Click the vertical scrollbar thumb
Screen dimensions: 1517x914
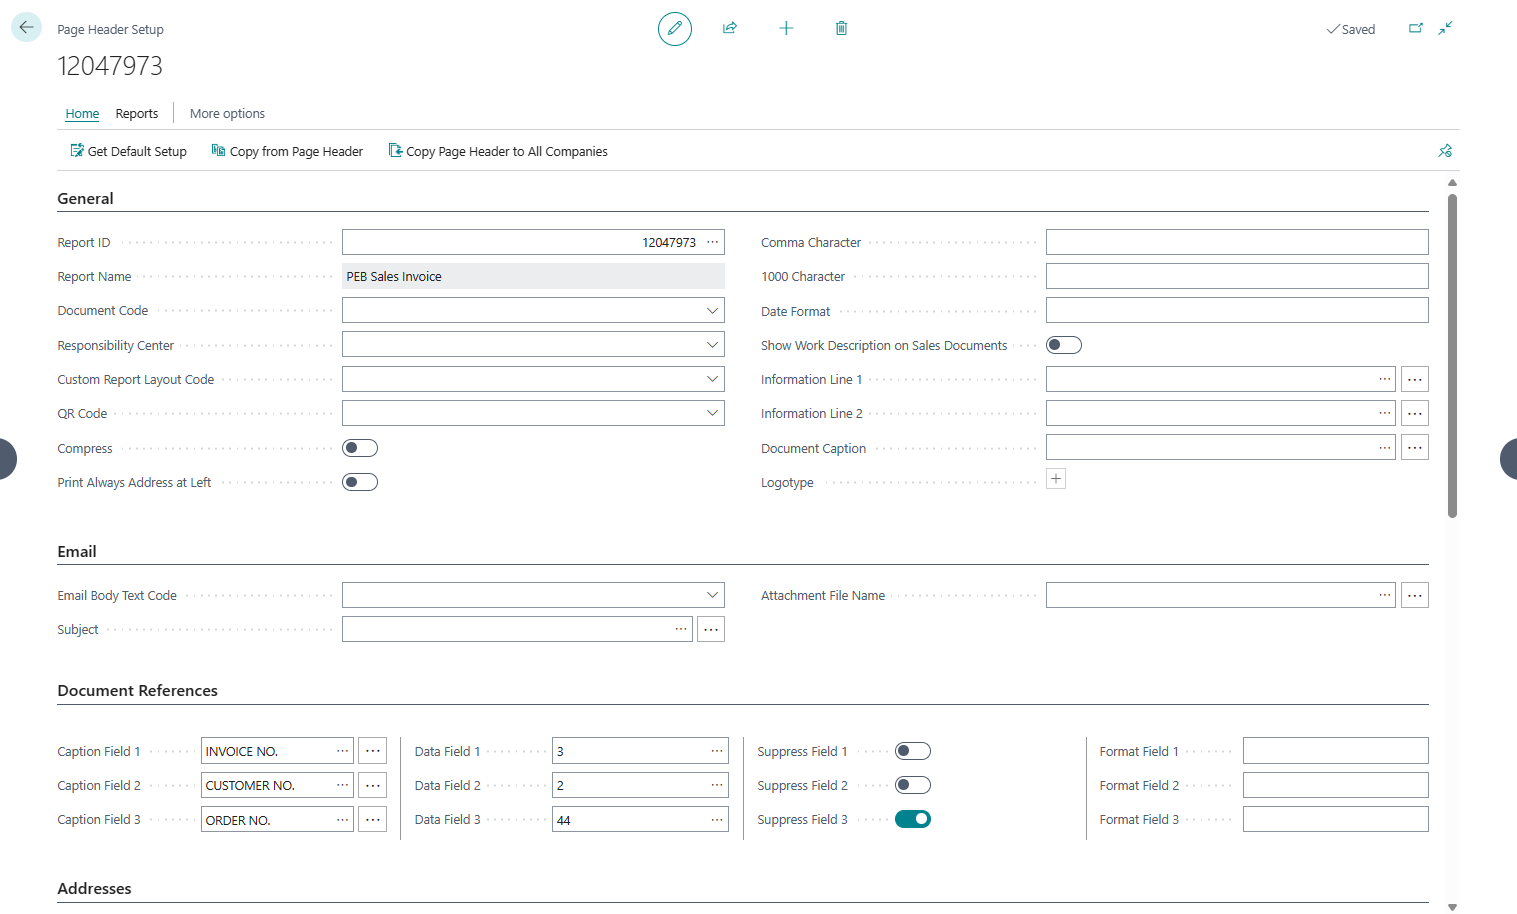(1452, 355)
